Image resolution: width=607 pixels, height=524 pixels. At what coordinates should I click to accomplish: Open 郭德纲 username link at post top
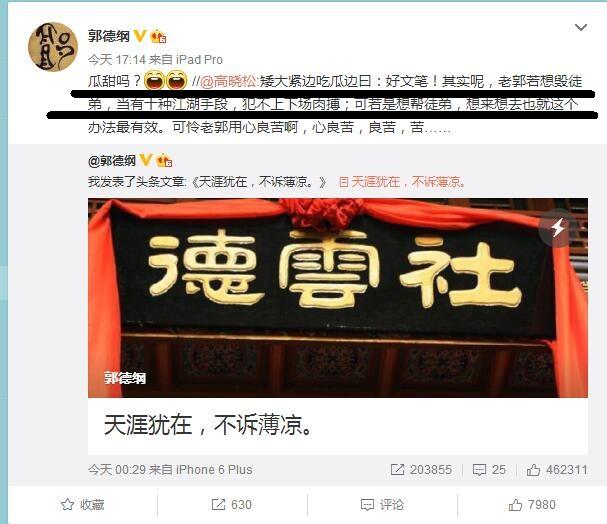(x=109, y=36)
